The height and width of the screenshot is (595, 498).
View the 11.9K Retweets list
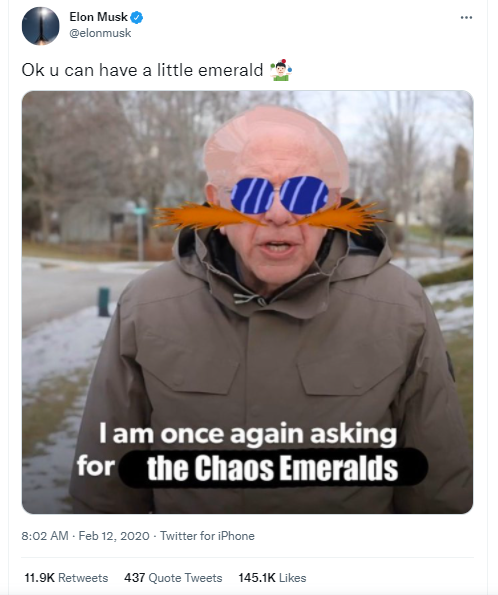pyautogui.click(x=66, y=578)
